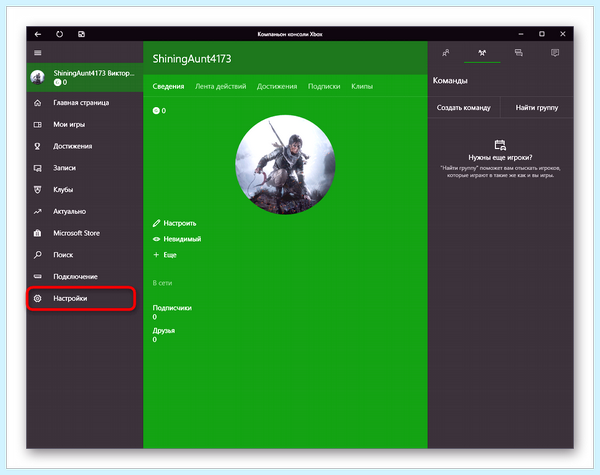Click the trending icon for Актуально
This screenshot has width=600, height=475.
tap(38, 211)
